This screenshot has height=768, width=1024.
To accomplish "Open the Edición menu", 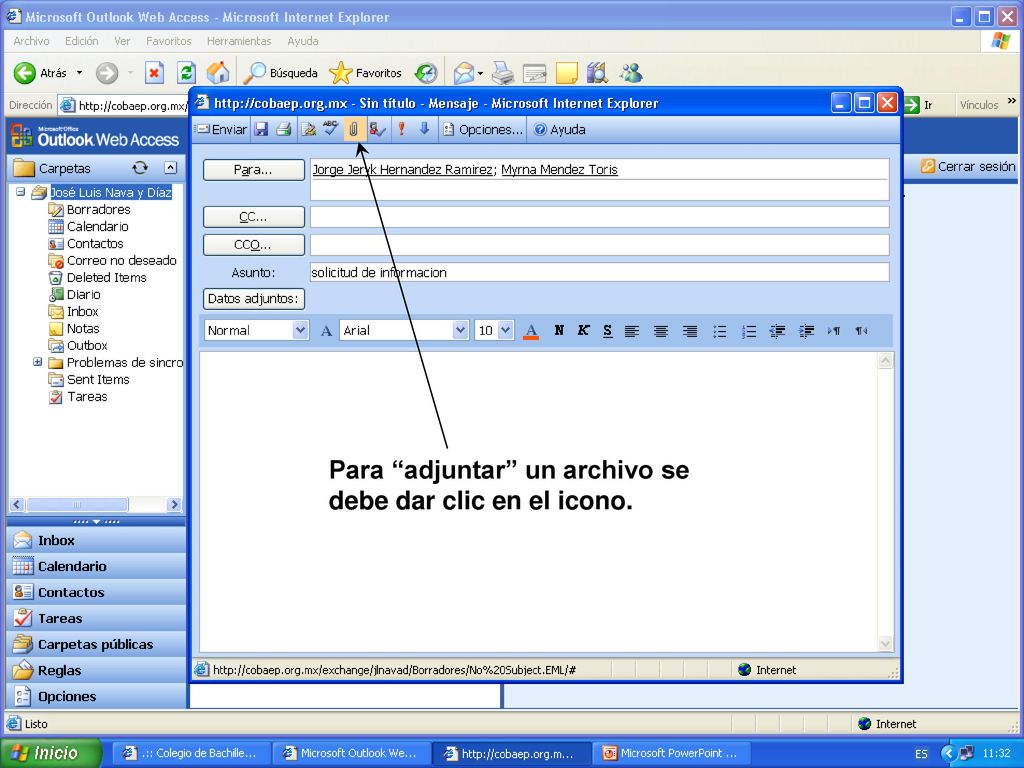I will tap(82, 40).
